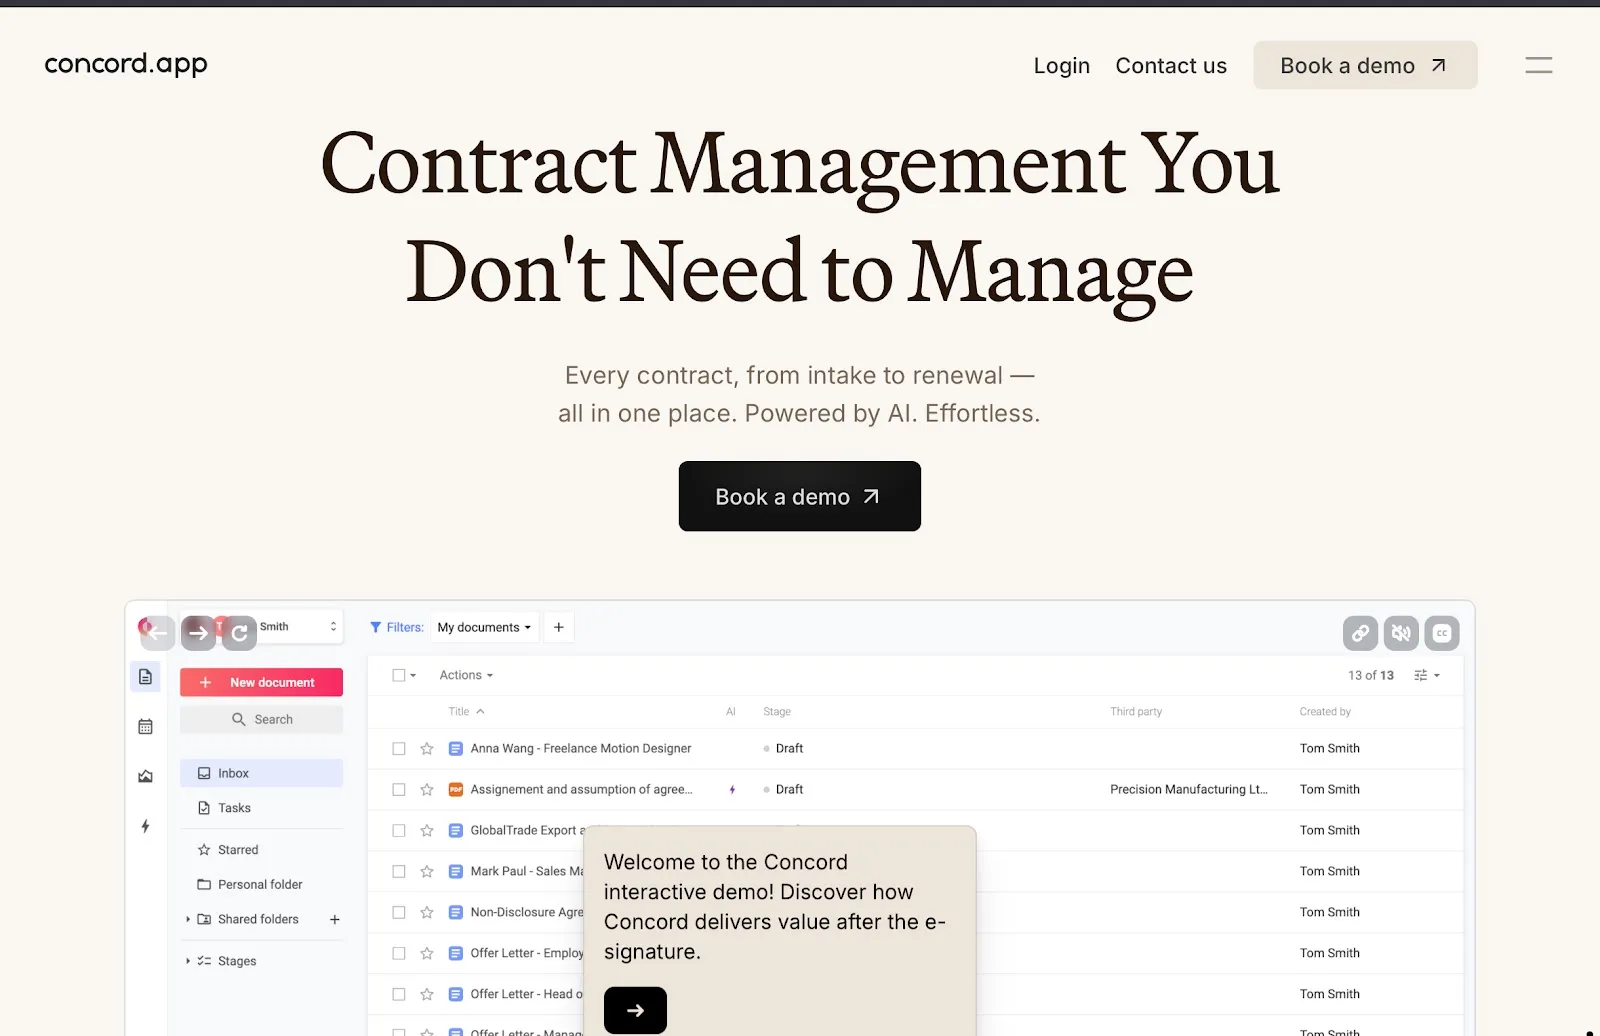This screenshot has height=1036, width=1600.
Task: Click the Filters funnel label
Action: 397,627
